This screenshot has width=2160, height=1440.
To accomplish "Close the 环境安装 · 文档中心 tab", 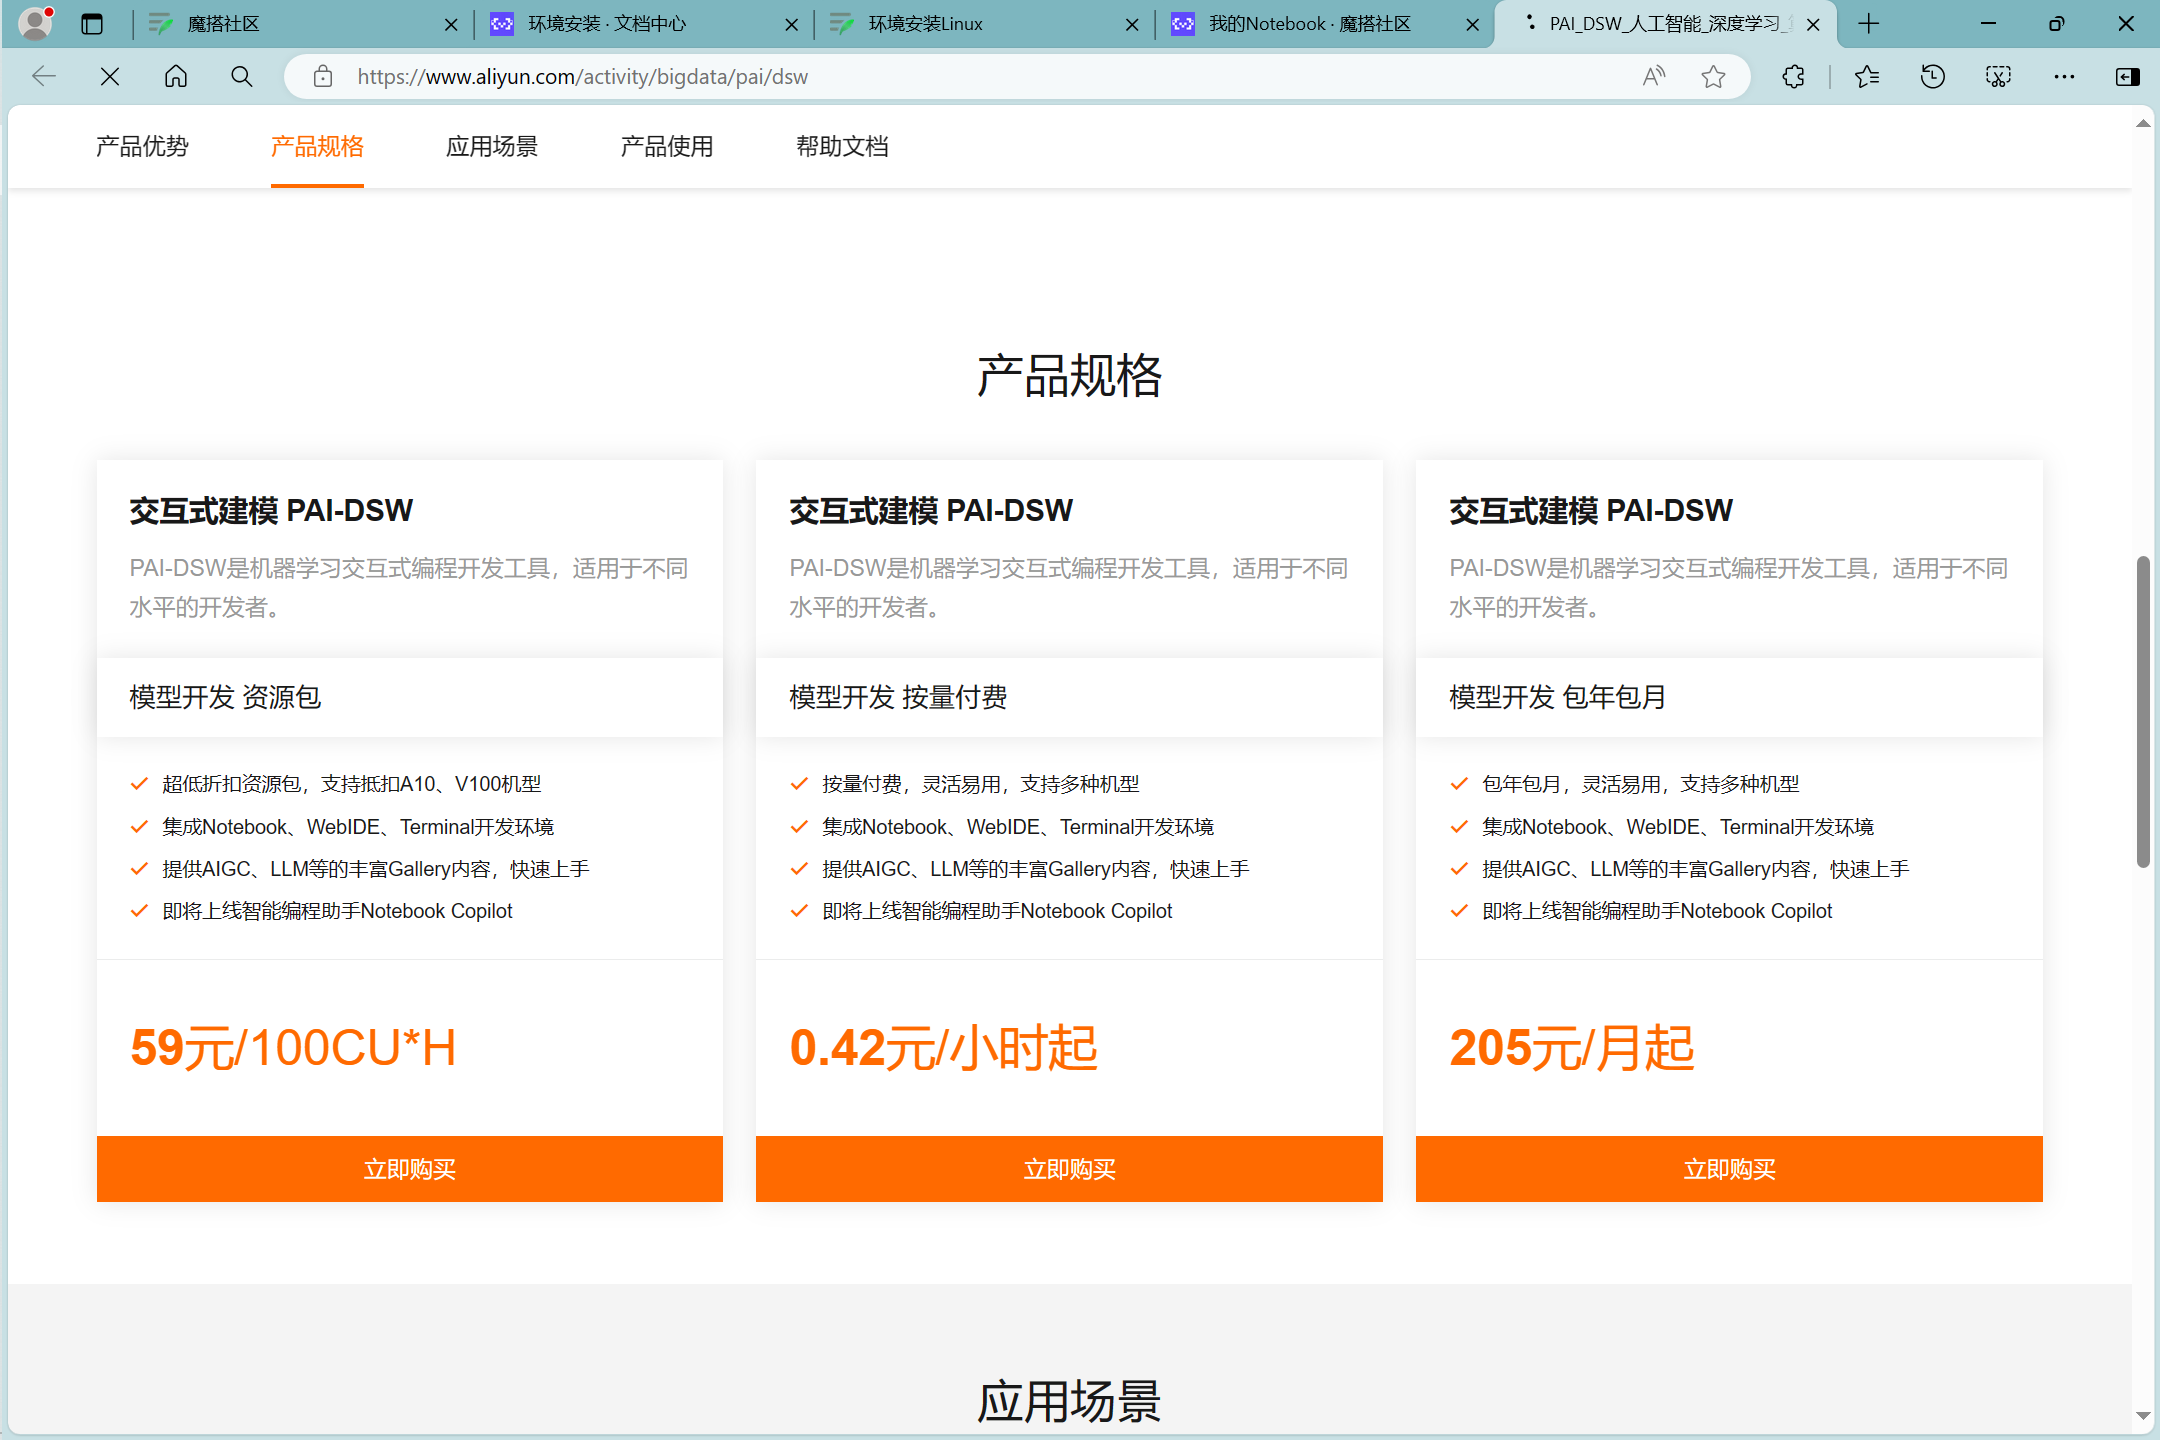I will pos(792,25).
